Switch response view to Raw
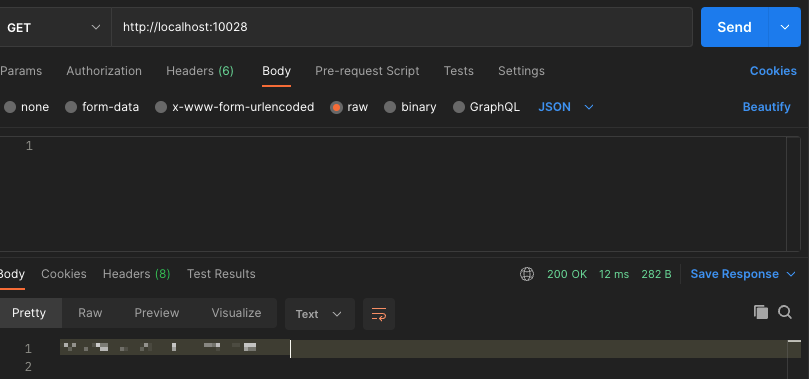This screenshot has width=809, height=379. [90, 313]
